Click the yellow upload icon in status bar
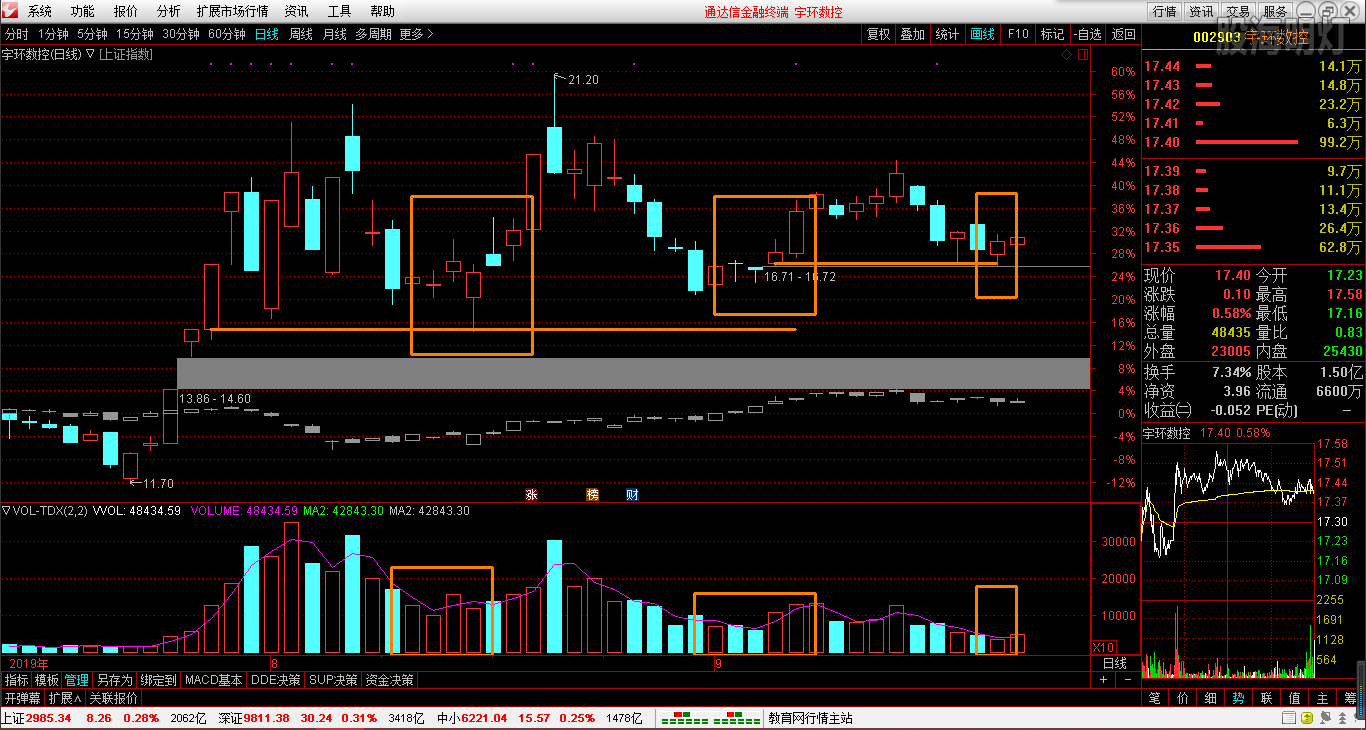 1307,718
